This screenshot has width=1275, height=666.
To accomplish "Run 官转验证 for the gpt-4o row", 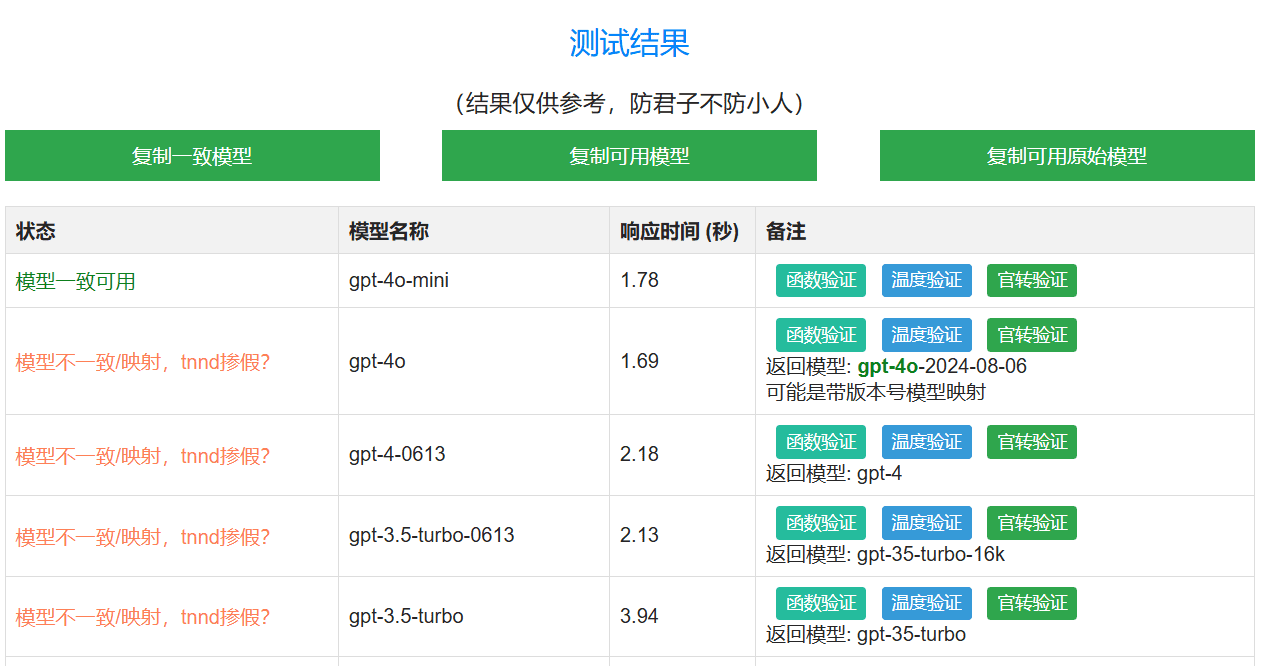I will coord(1032,335).
